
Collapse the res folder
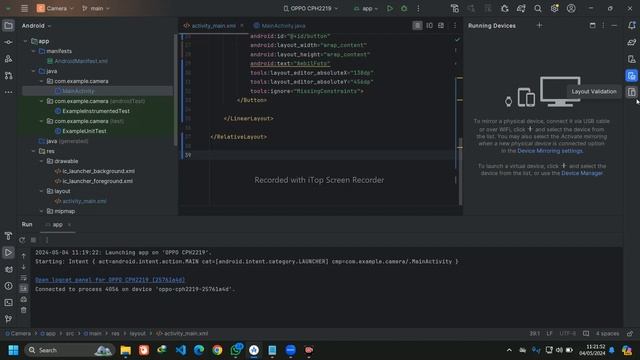coord(33,151)
